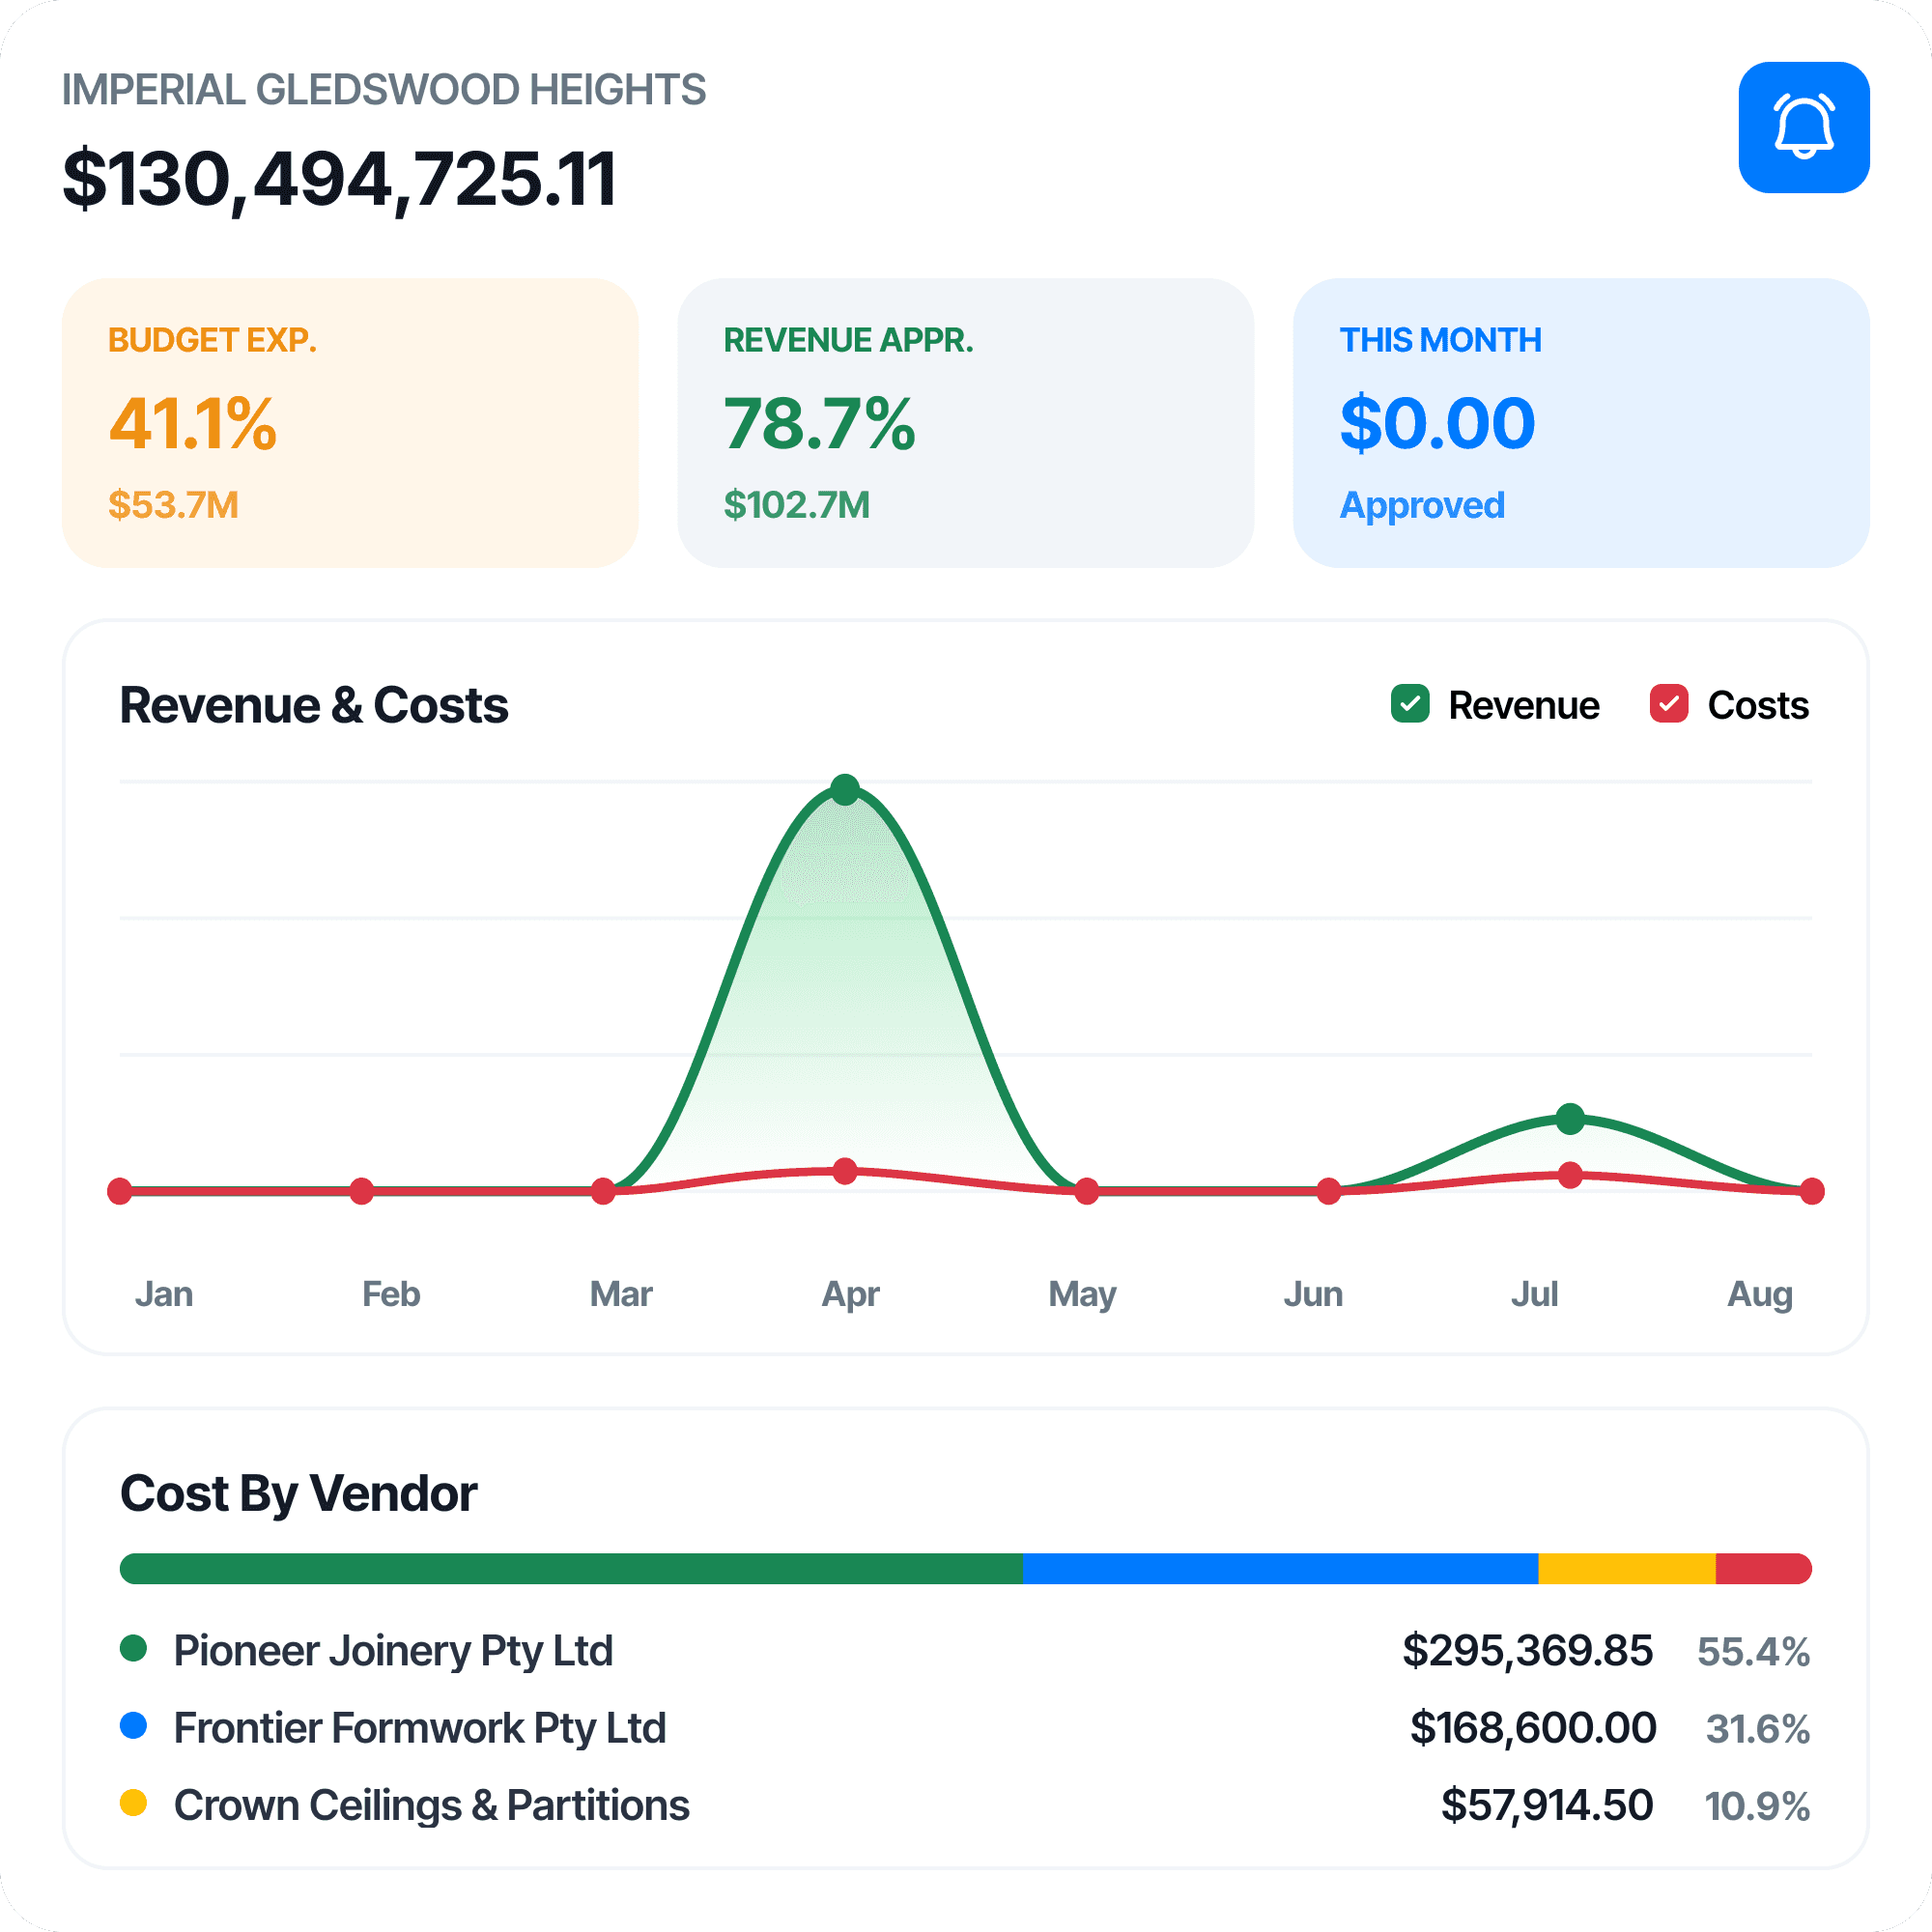This screenshot has width=1932, height=1932.
Task: Open the Revenue Appr. 78.7% card
Action: (966, 423)
